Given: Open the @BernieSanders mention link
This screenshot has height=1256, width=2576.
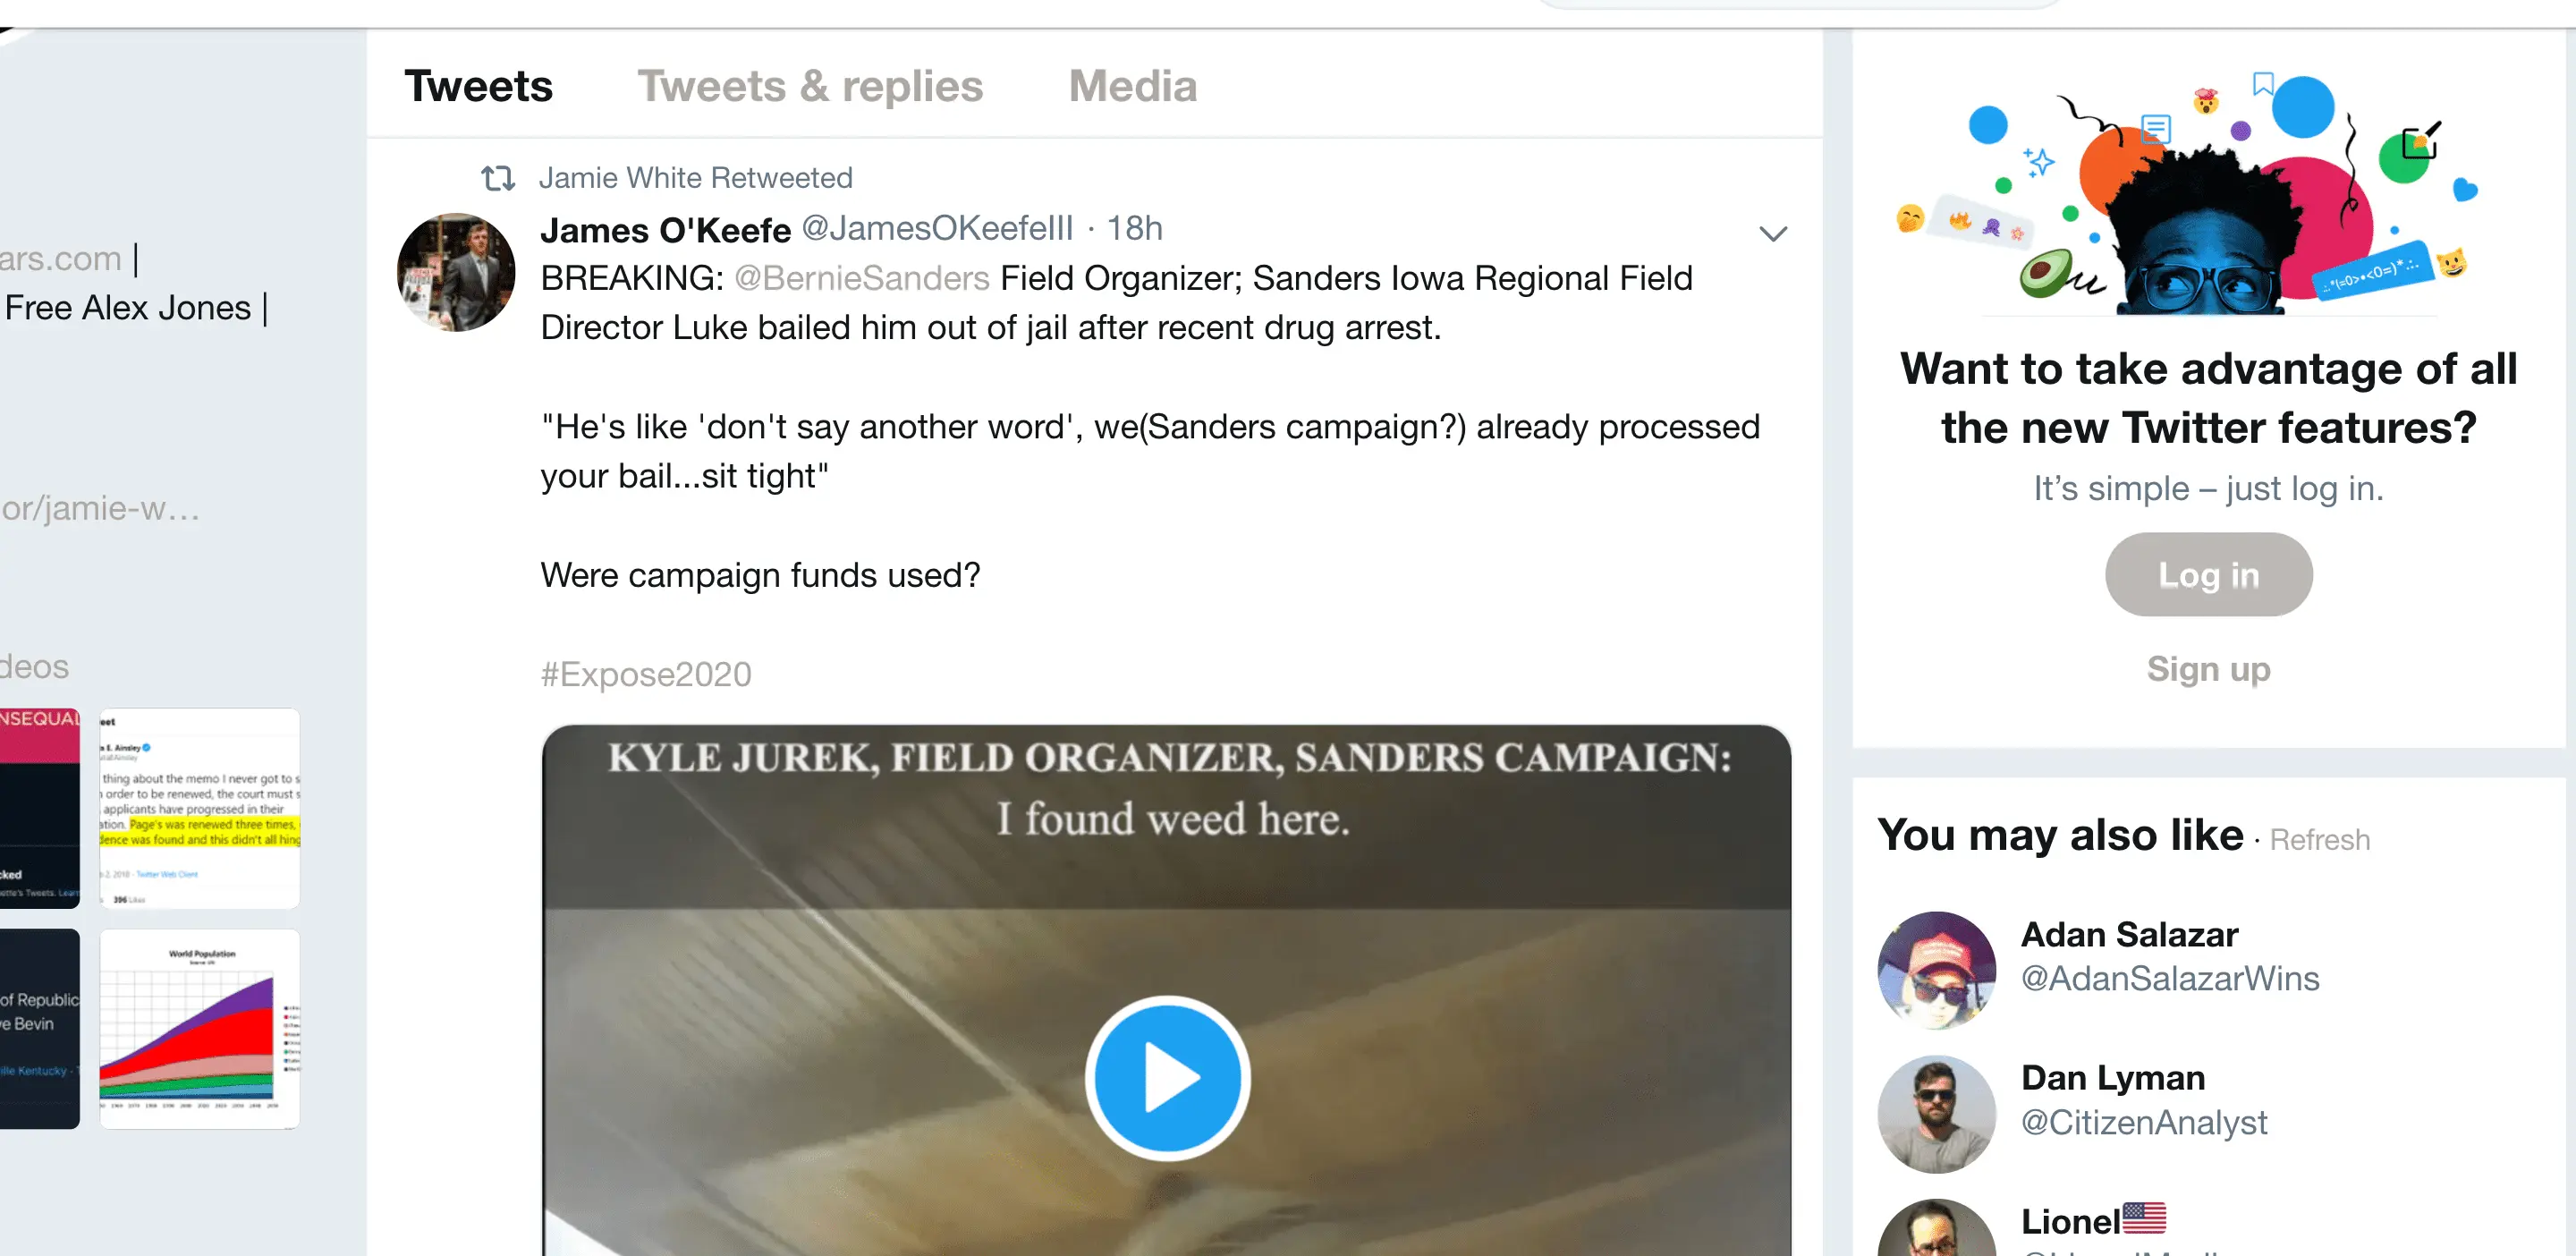Looking at the screenshot, I should pyautogui.click(x=862, y=278).
